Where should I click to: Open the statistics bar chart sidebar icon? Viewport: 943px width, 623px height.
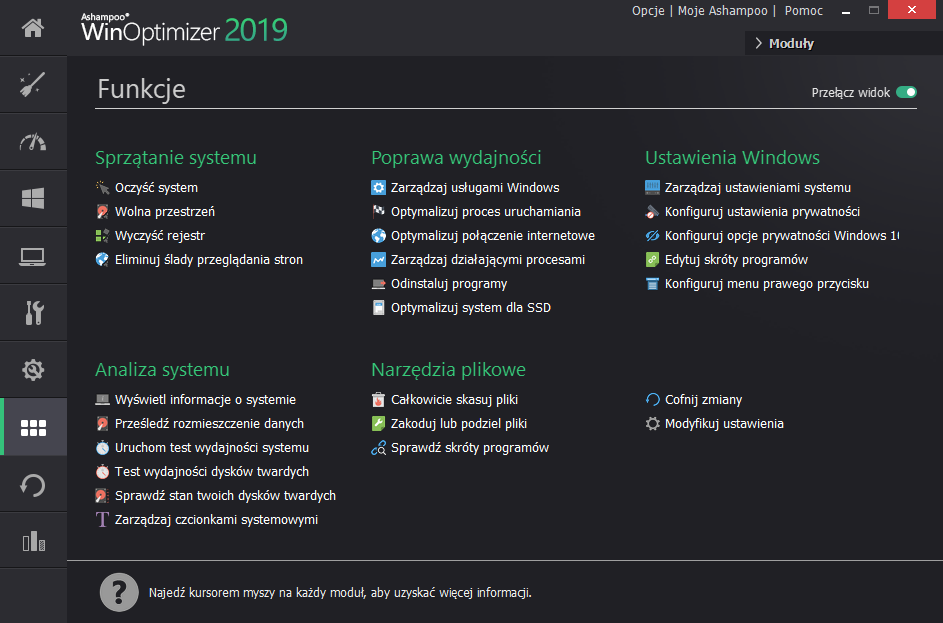33,542
